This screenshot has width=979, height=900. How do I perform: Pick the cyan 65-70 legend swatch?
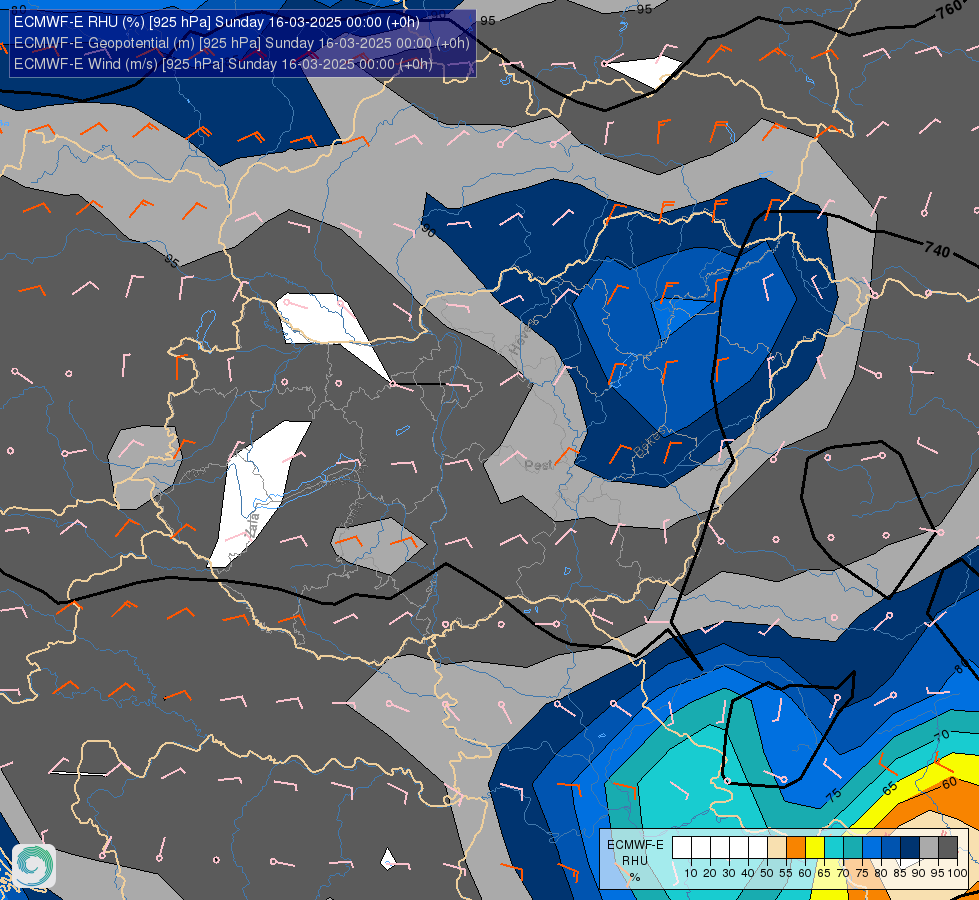point(834,847)
